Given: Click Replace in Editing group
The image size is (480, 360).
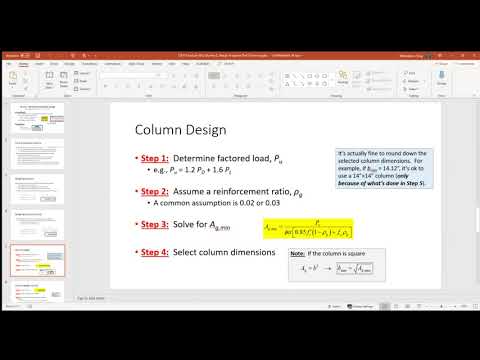Looking at the screenshot, I should (413, 81).
